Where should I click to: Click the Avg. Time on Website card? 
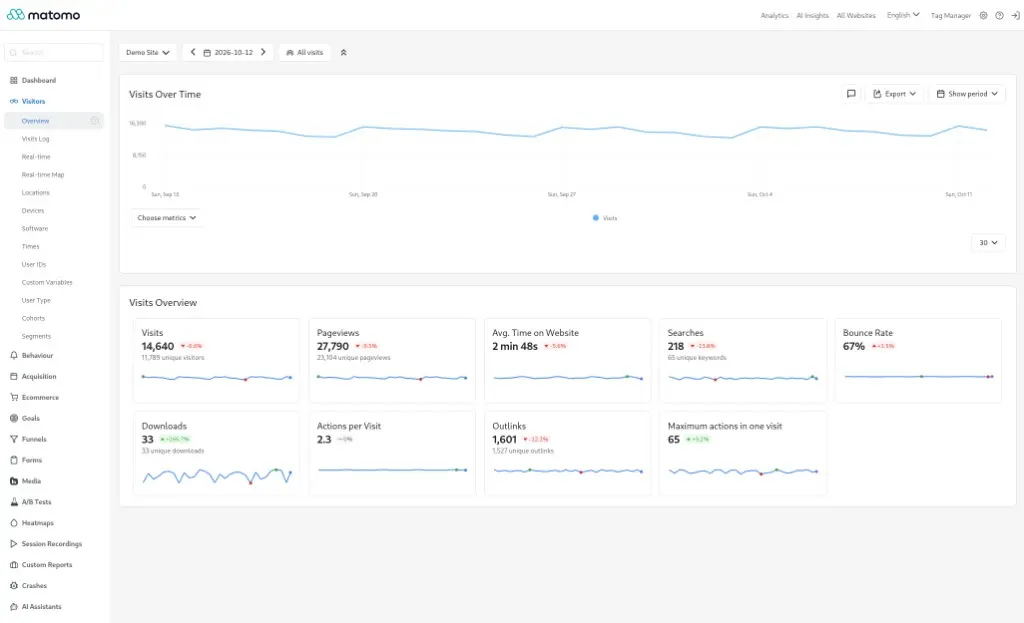(568, 360)
